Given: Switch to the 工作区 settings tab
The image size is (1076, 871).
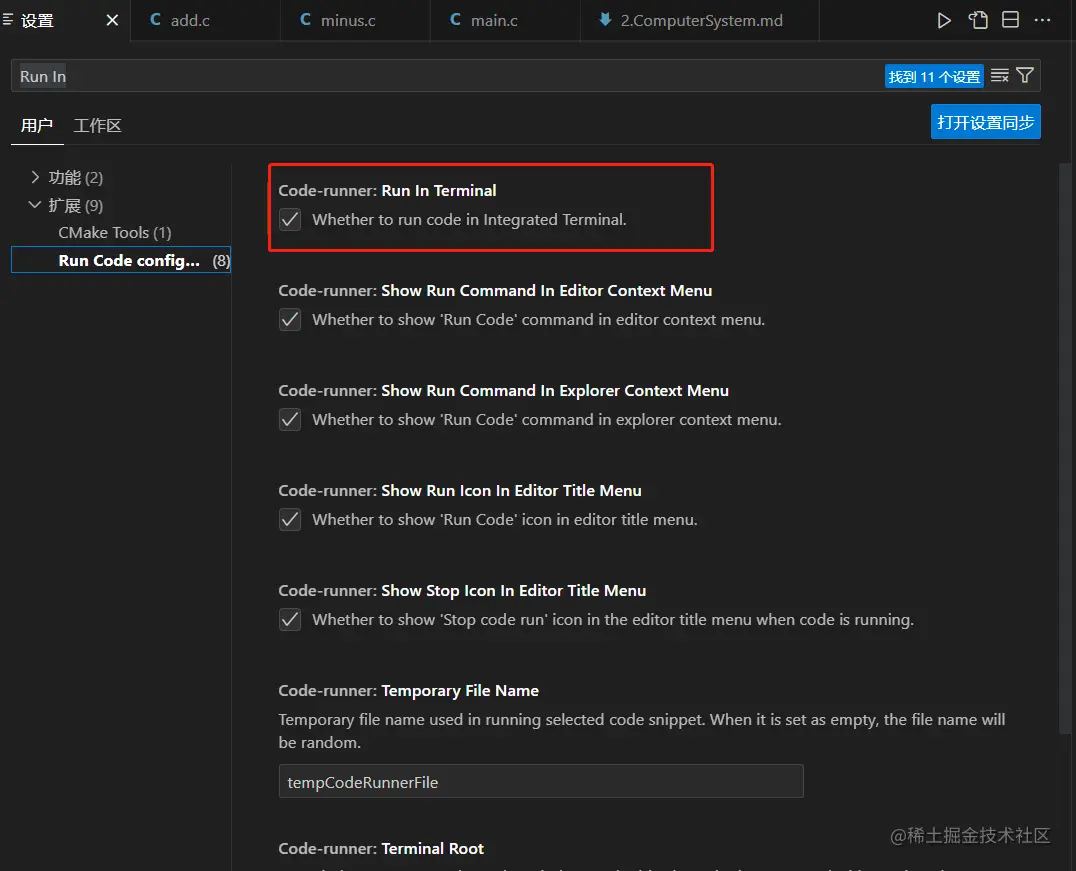Looking at the screenshot, I should tap(97, 126).
